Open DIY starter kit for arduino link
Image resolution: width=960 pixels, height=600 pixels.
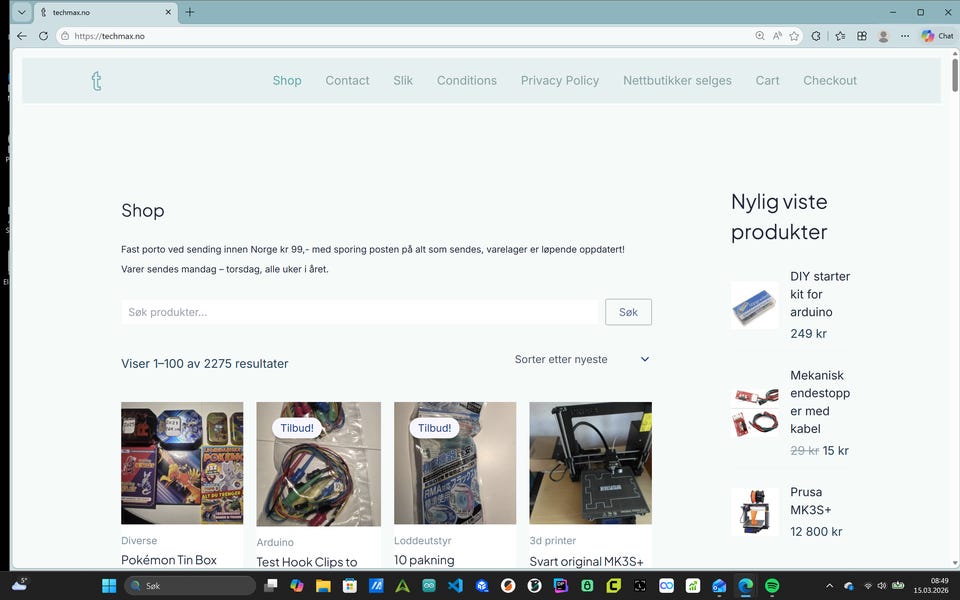(820, 294)
